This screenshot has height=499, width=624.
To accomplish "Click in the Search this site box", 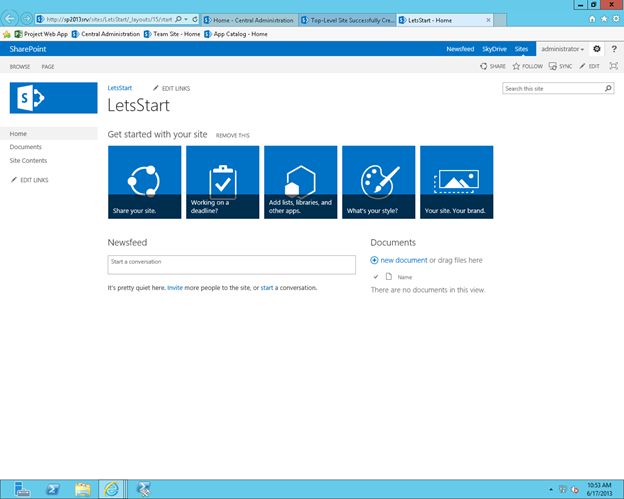I will coord(553,88).
